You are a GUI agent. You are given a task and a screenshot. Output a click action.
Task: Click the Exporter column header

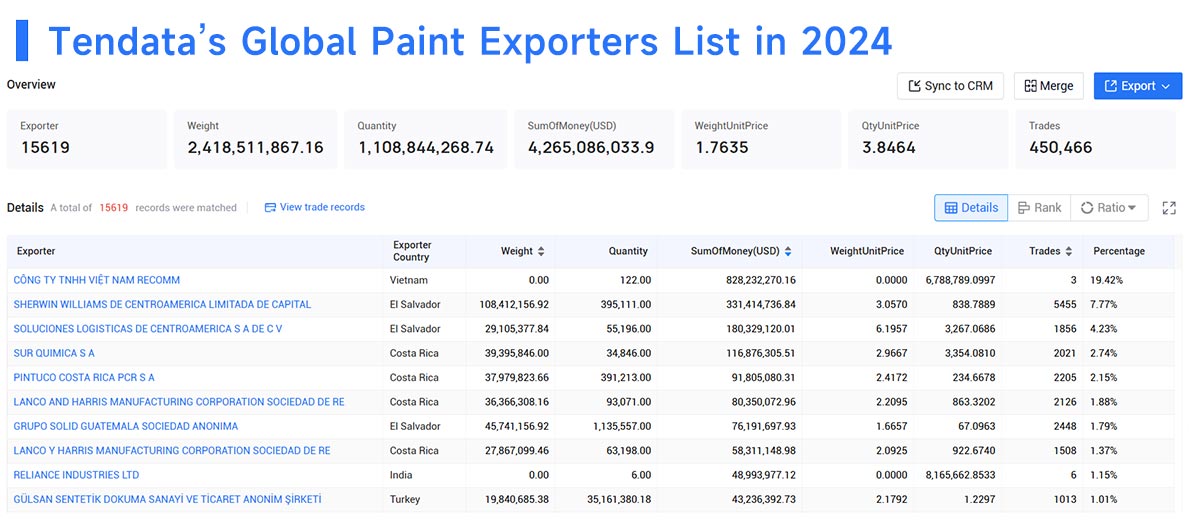(x=36, y=251)
